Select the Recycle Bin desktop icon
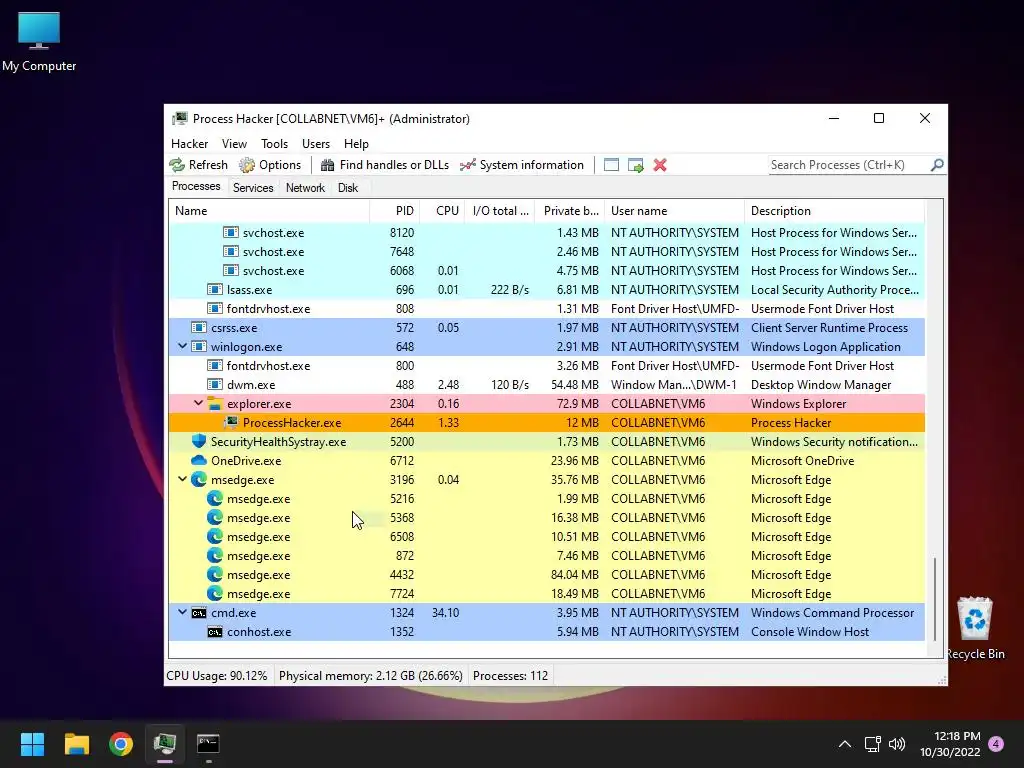 tap(974, 628)
